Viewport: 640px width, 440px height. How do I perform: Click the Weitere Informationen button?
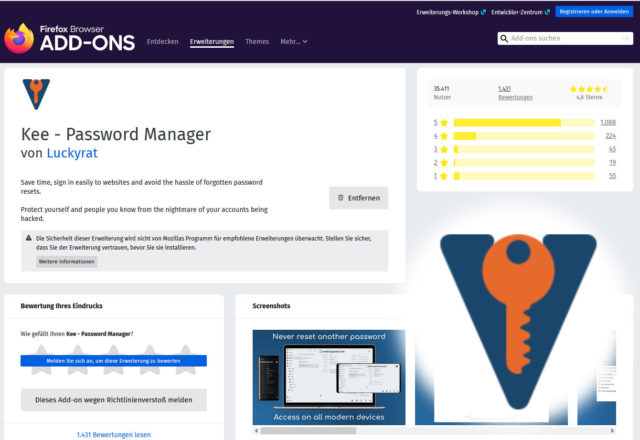pyautogui.click(x=67, y=262)
